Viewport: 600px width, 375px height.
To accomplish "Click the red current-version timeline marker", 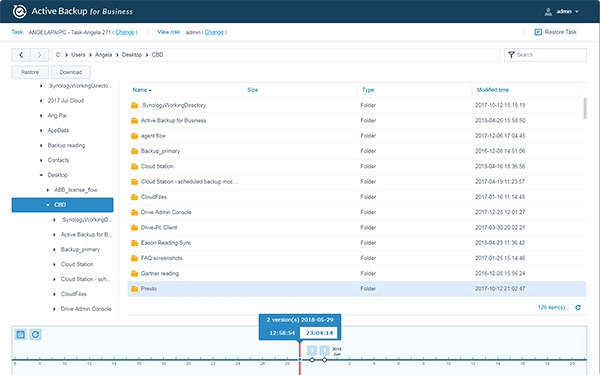I will [300, 359].
